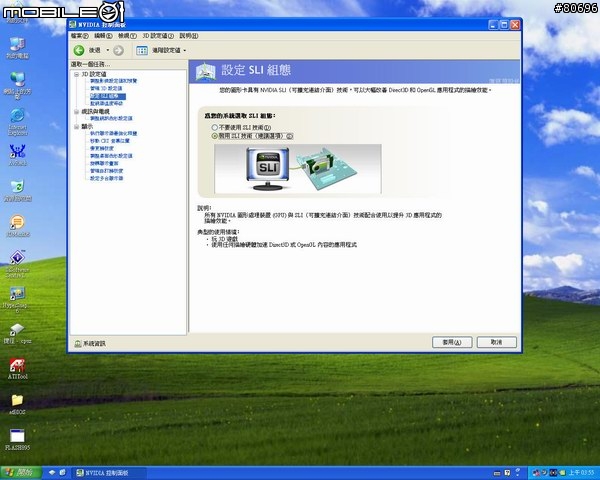Click the SLI monitor and card illustration
The width and height of the screenshot is (600, 480).
(x=298, y=168)
